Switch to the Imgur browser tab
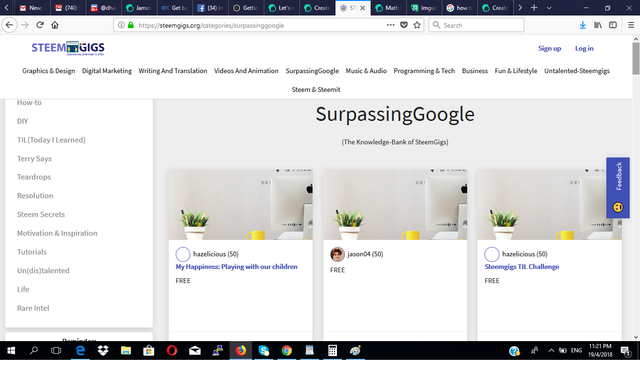 tap(424, 8)
